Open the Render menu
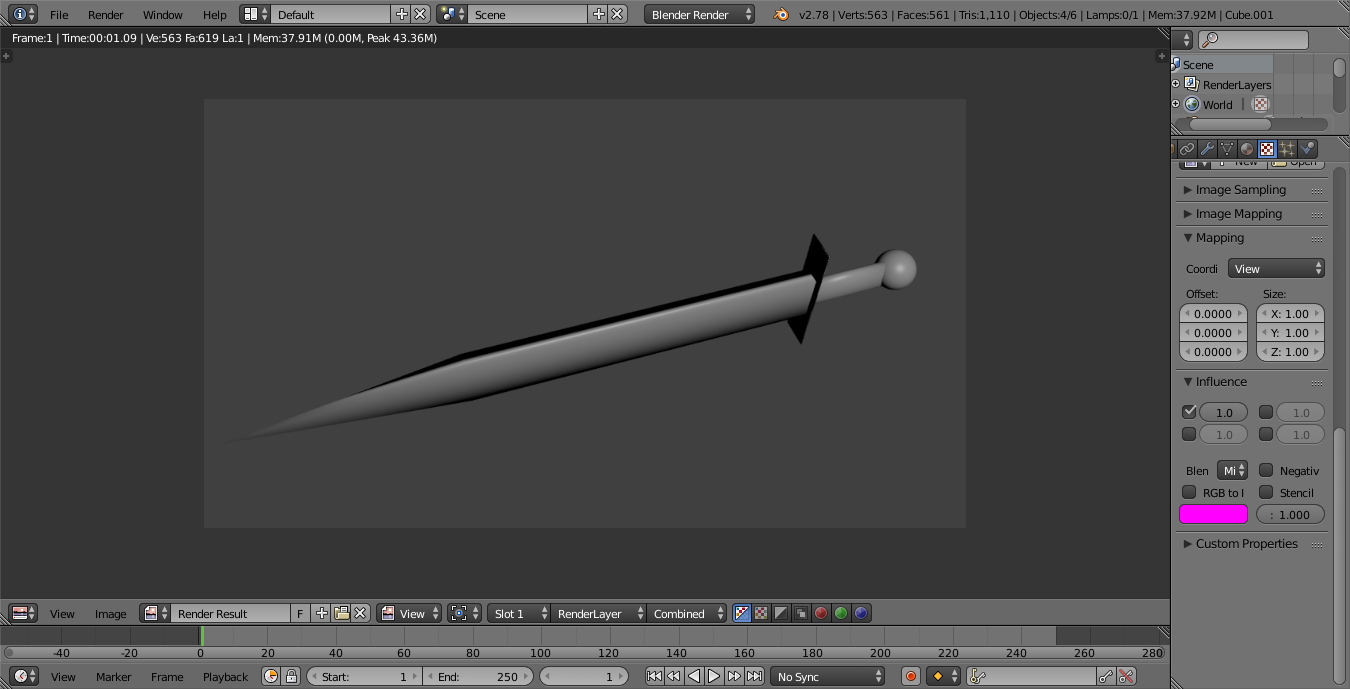Viewport: 1350px width, 689px height. point(105,15)
